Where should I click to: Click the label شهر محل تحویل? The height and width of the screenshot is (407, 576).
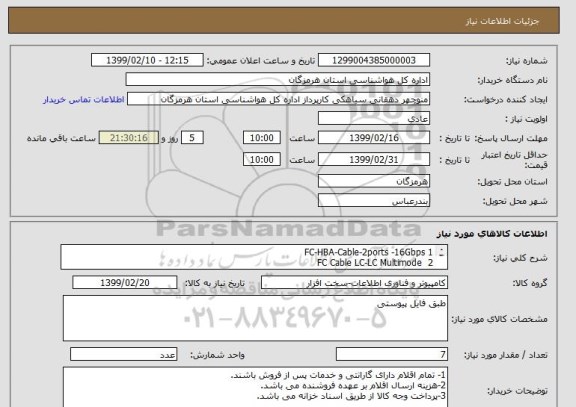[x=515, y=201]
